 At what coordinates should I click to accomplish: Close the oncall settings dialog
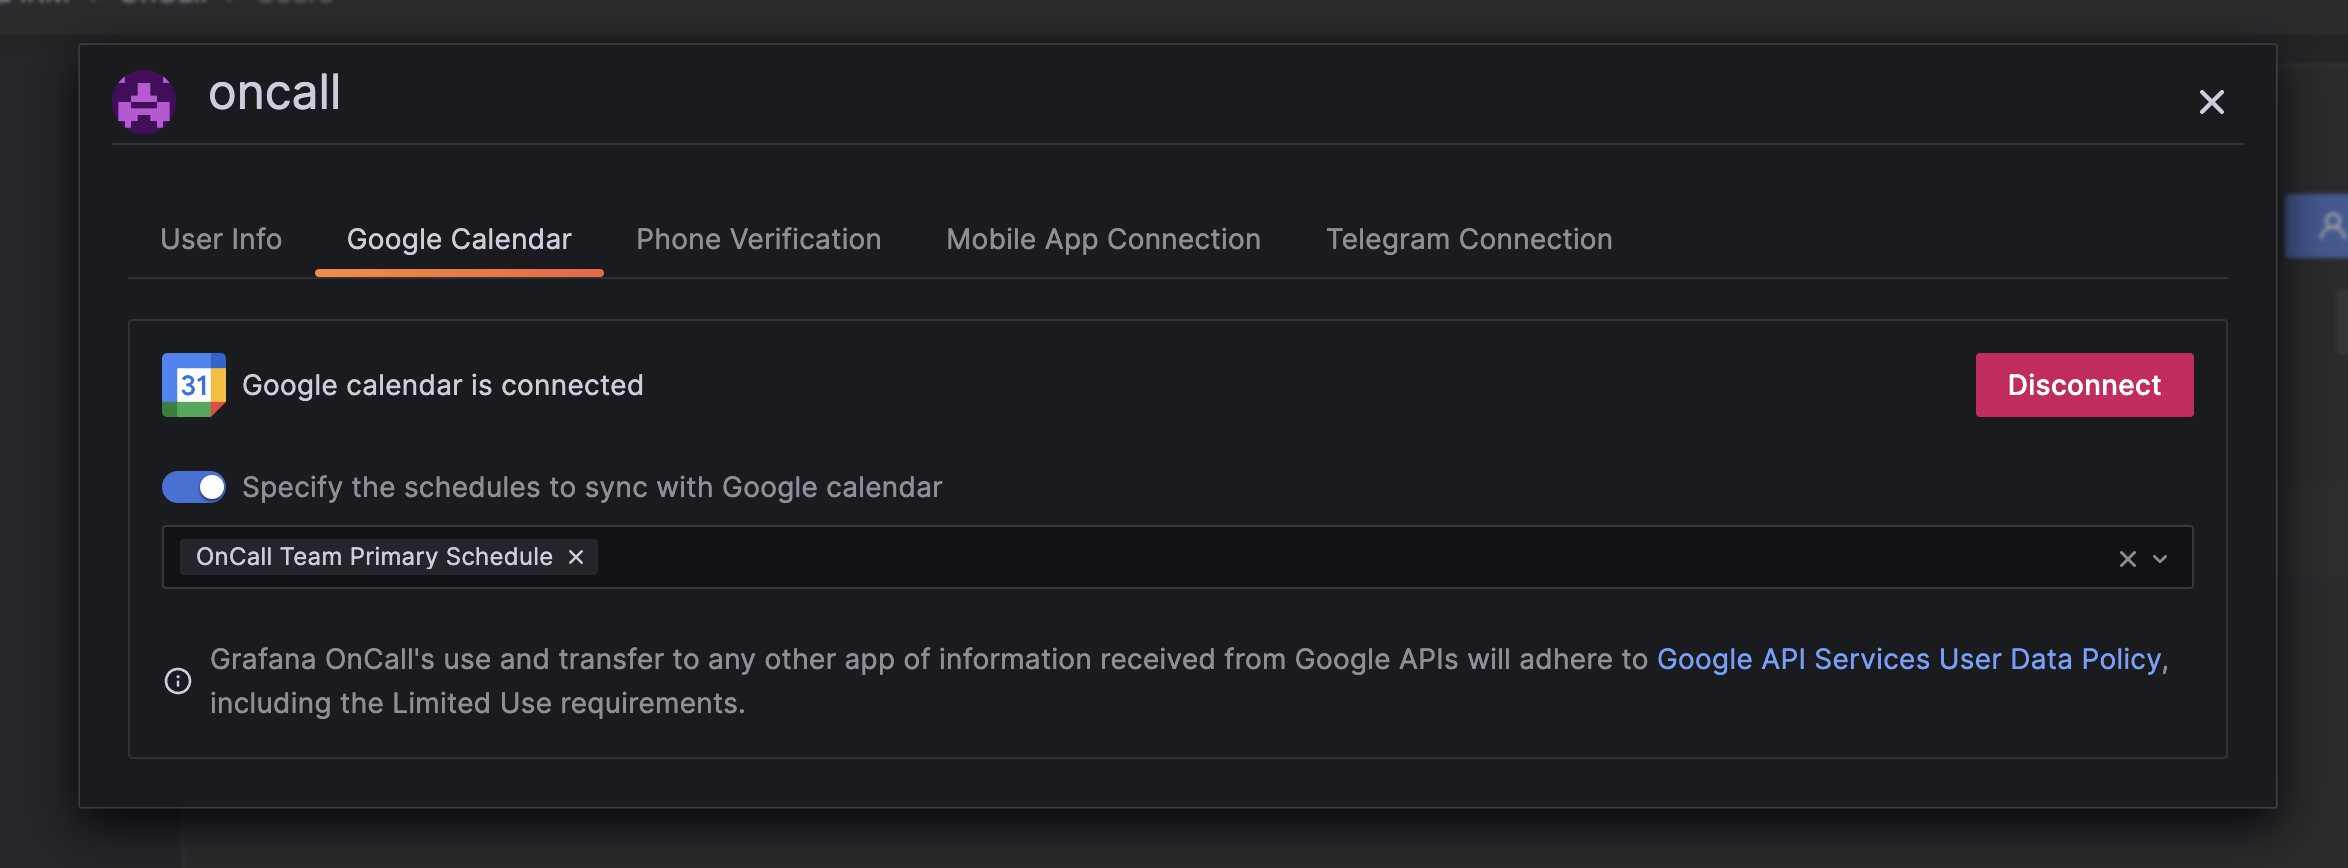[2211, 102]
